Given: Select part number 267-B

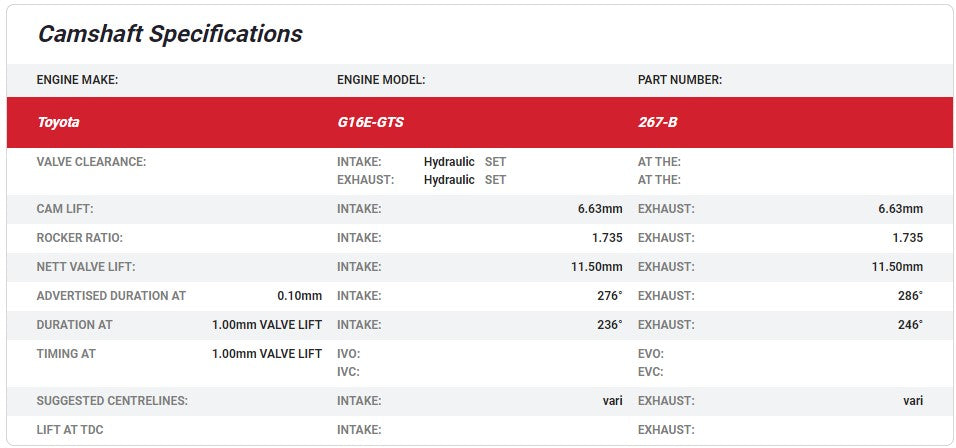Looking at the screenshot, I should pyautogui.click(x=657, y=123).
